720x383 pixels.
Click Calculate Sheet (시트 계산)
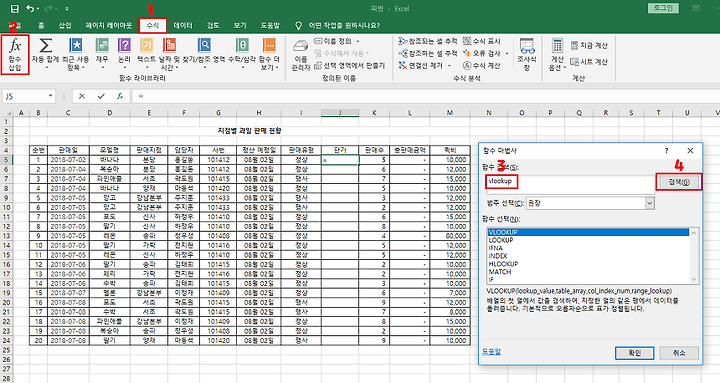[589, 62]
